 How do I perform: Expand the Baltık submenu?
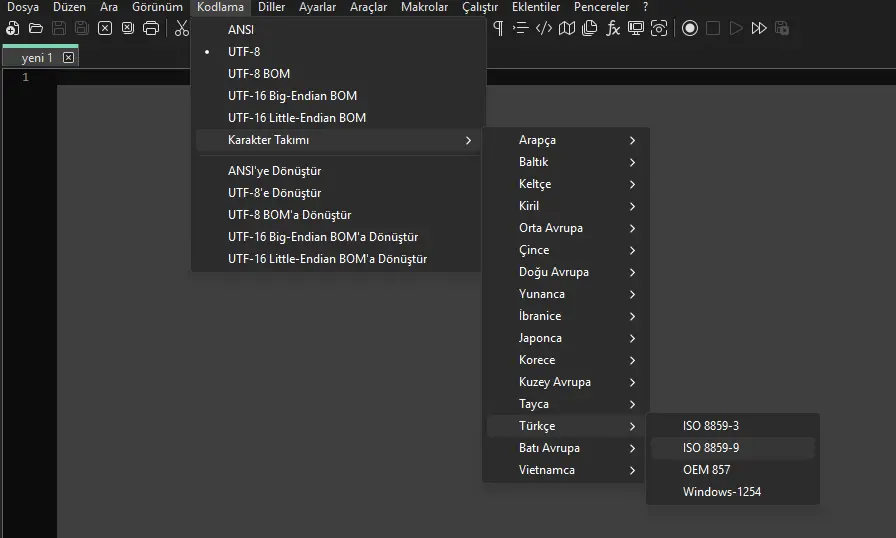coord(566,162)
